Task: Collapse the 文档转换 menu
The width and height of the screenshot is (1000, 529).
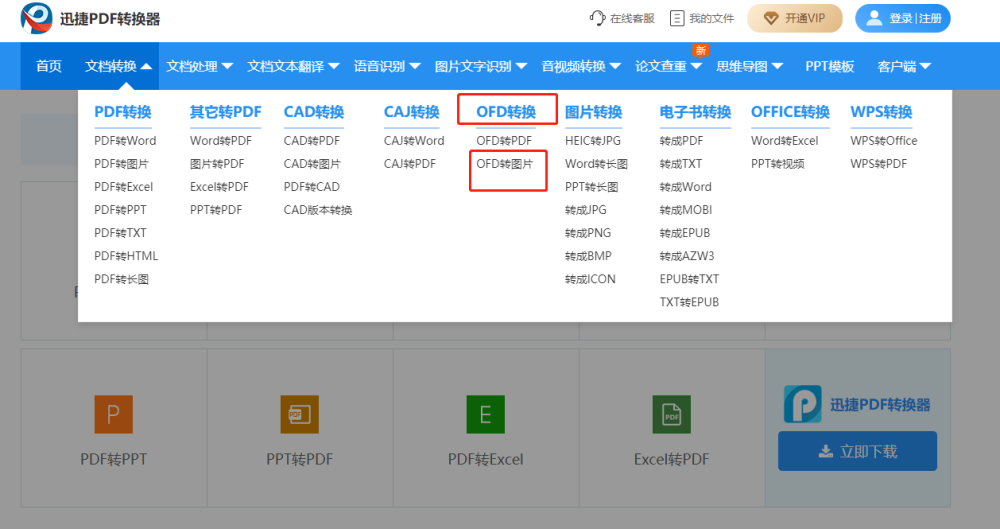Action: pyautogui.click(x=118, y=66)
